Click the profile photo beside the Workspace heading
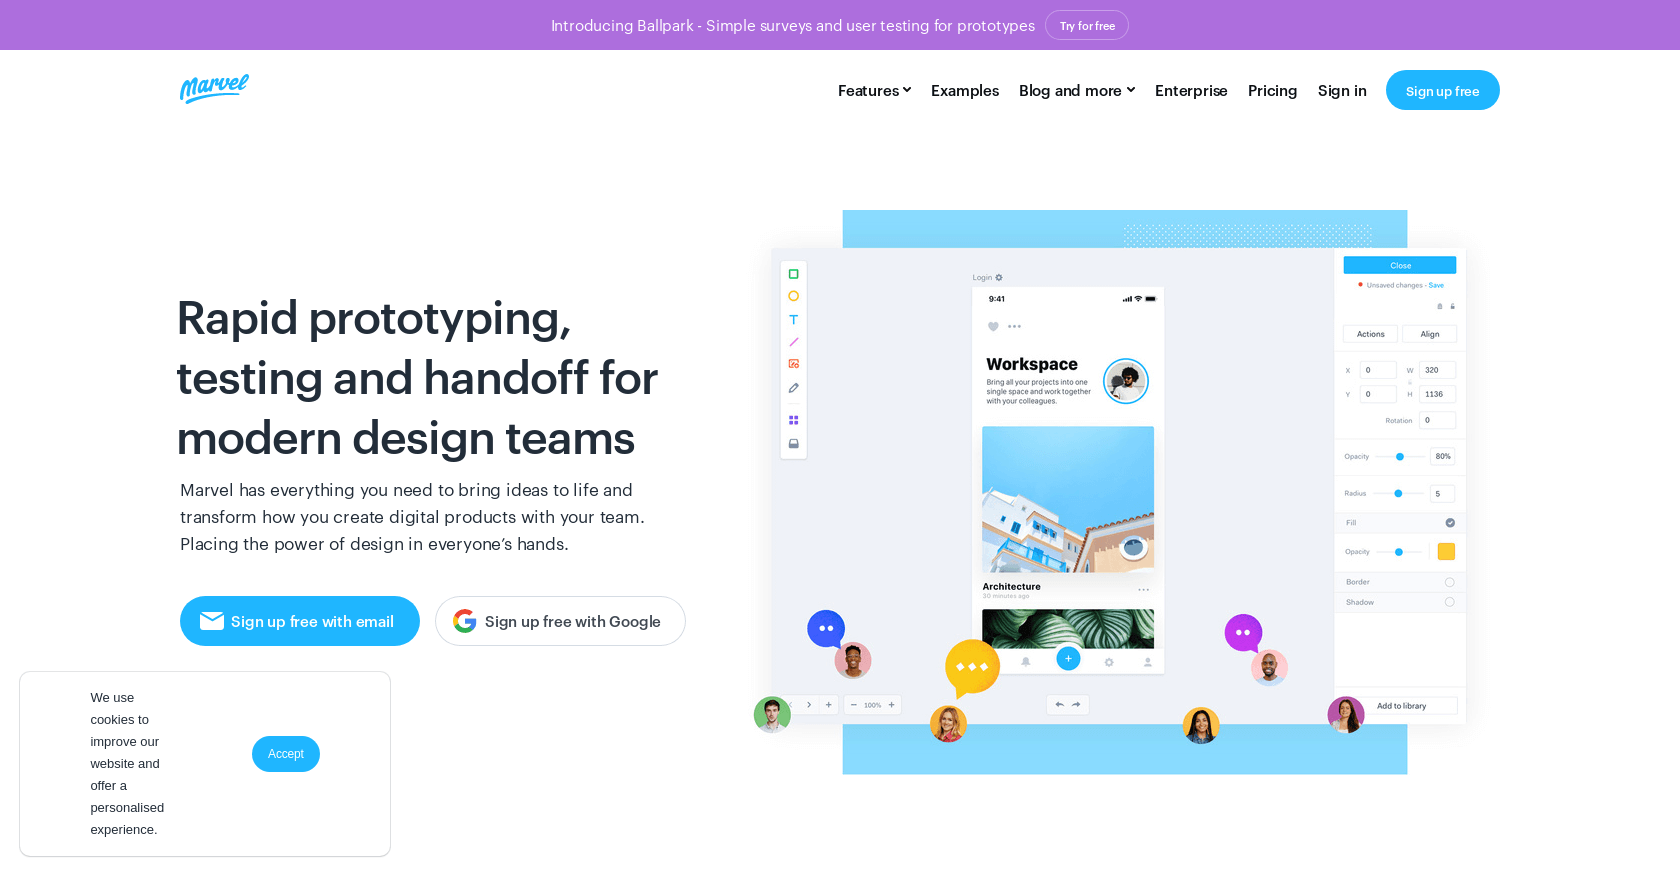Viewport: 1680px width, 876px height. (x=1126, y=381)
